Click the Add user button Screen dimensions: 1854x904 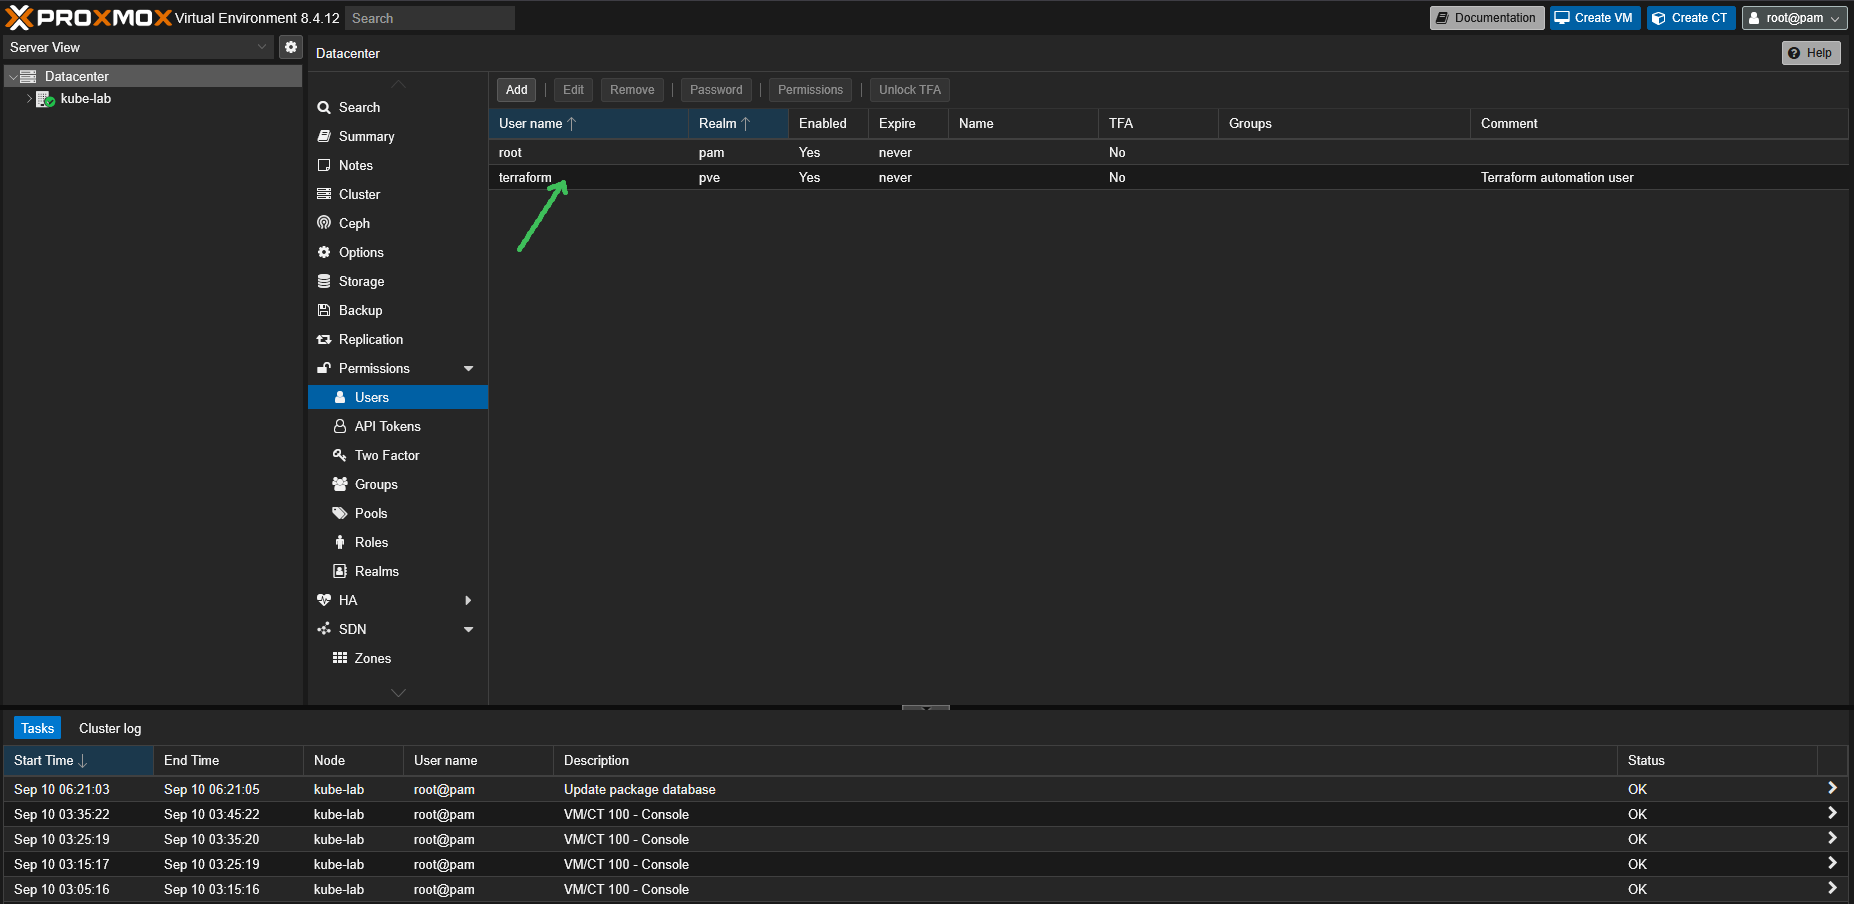tap(516, 90)
